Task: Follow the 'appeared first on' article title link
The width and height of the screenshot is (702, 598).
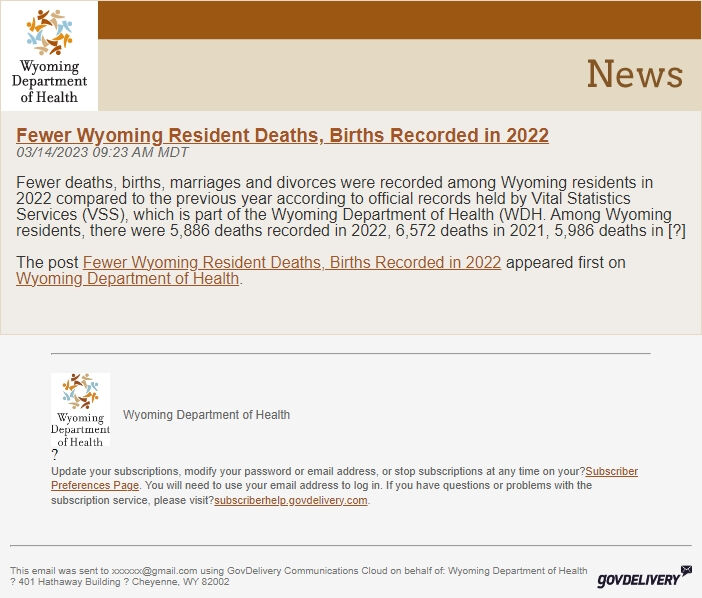Action: pyautogui.click(x=292, y=262)
